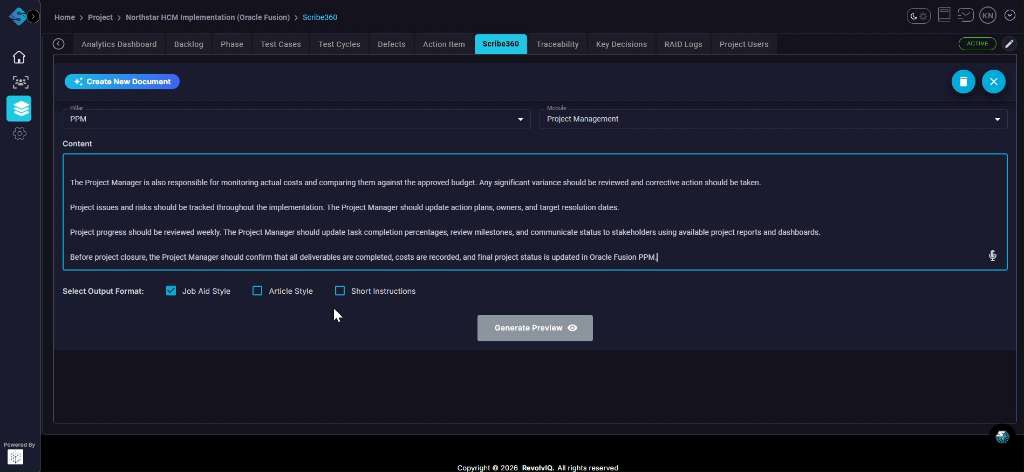
Task: Switch to Key Decisions tab
Action: 621,44
